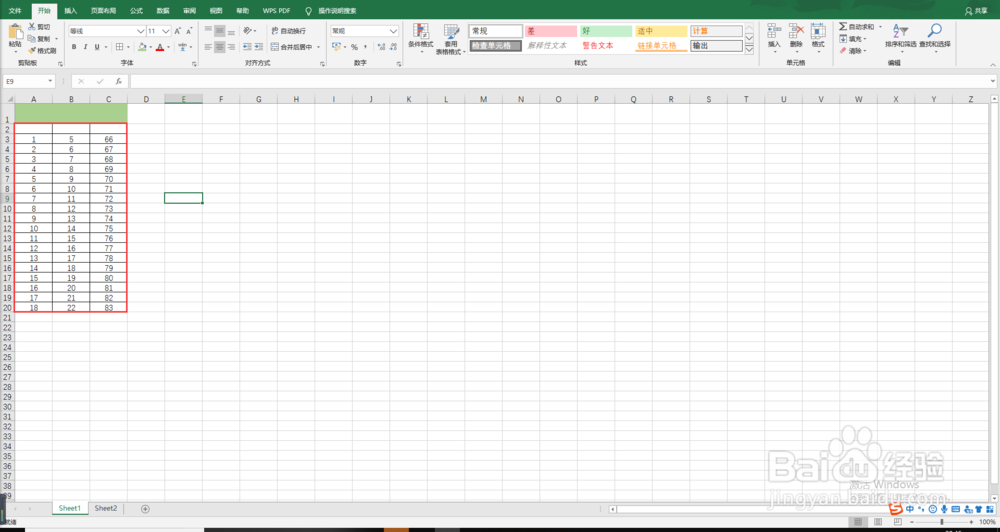Open the font size dropdown

[x=166, y=31]
